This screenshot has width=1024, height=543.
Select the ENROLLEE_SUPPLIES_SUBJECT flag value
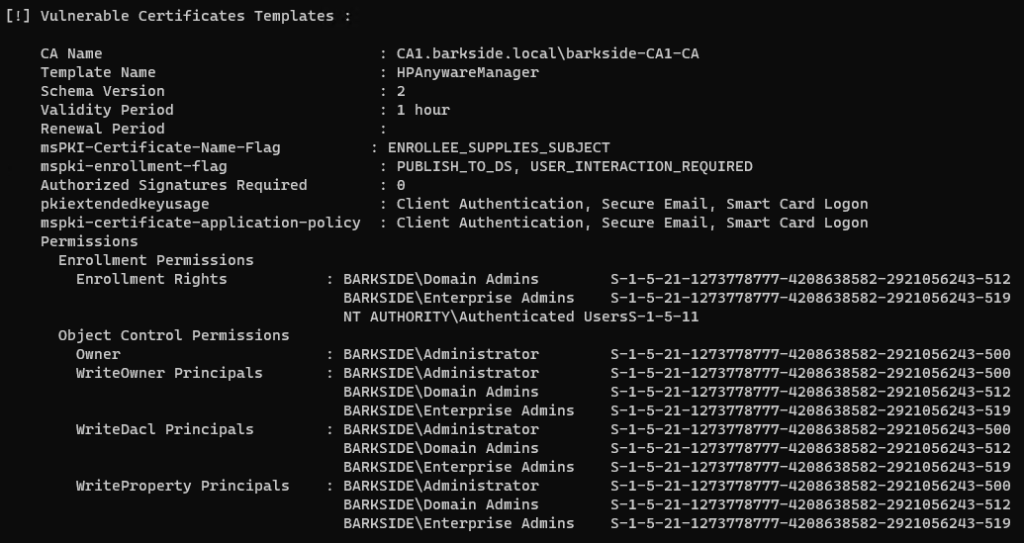(x=498, y=147)
